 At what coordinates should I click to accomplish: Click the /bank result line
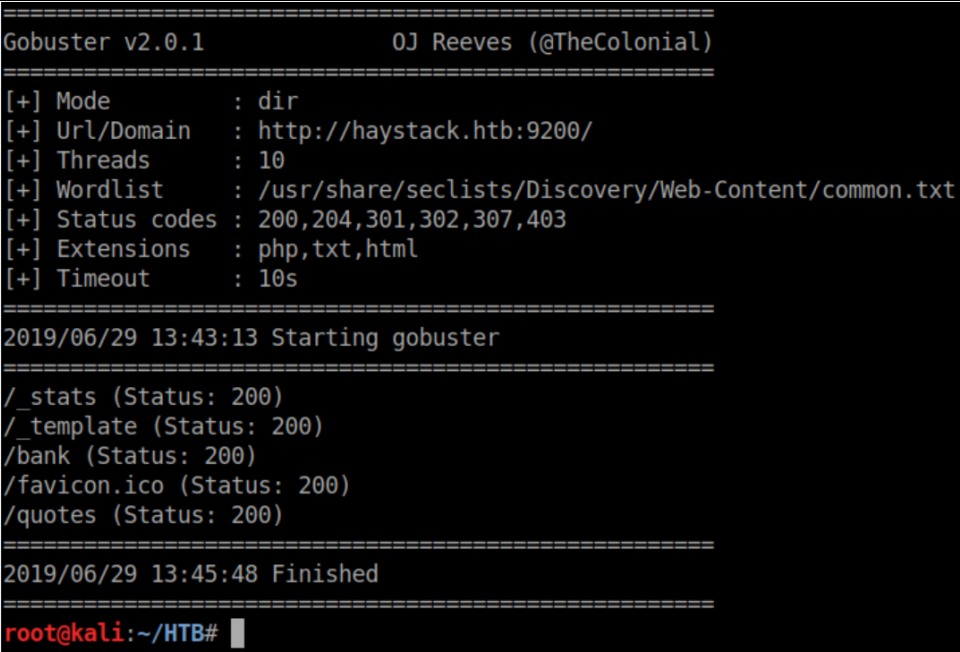click(x=130, y=456)
